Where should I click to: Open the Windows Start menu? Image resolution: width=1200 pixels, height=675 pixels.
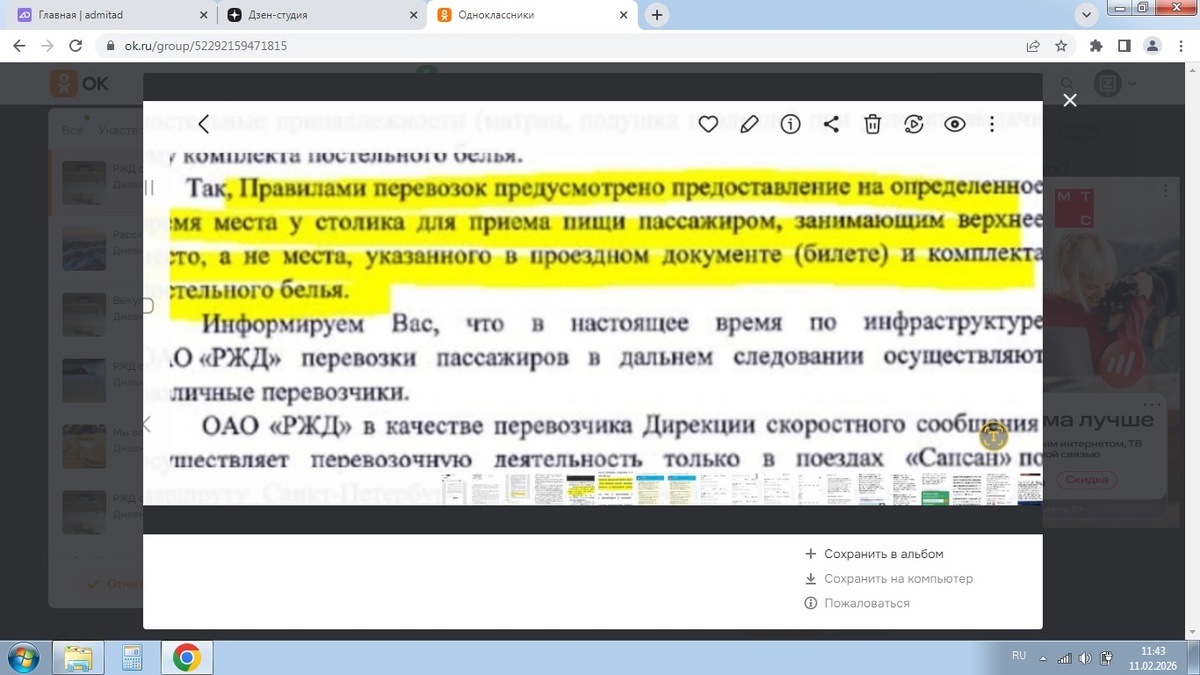tap(22, 657)
